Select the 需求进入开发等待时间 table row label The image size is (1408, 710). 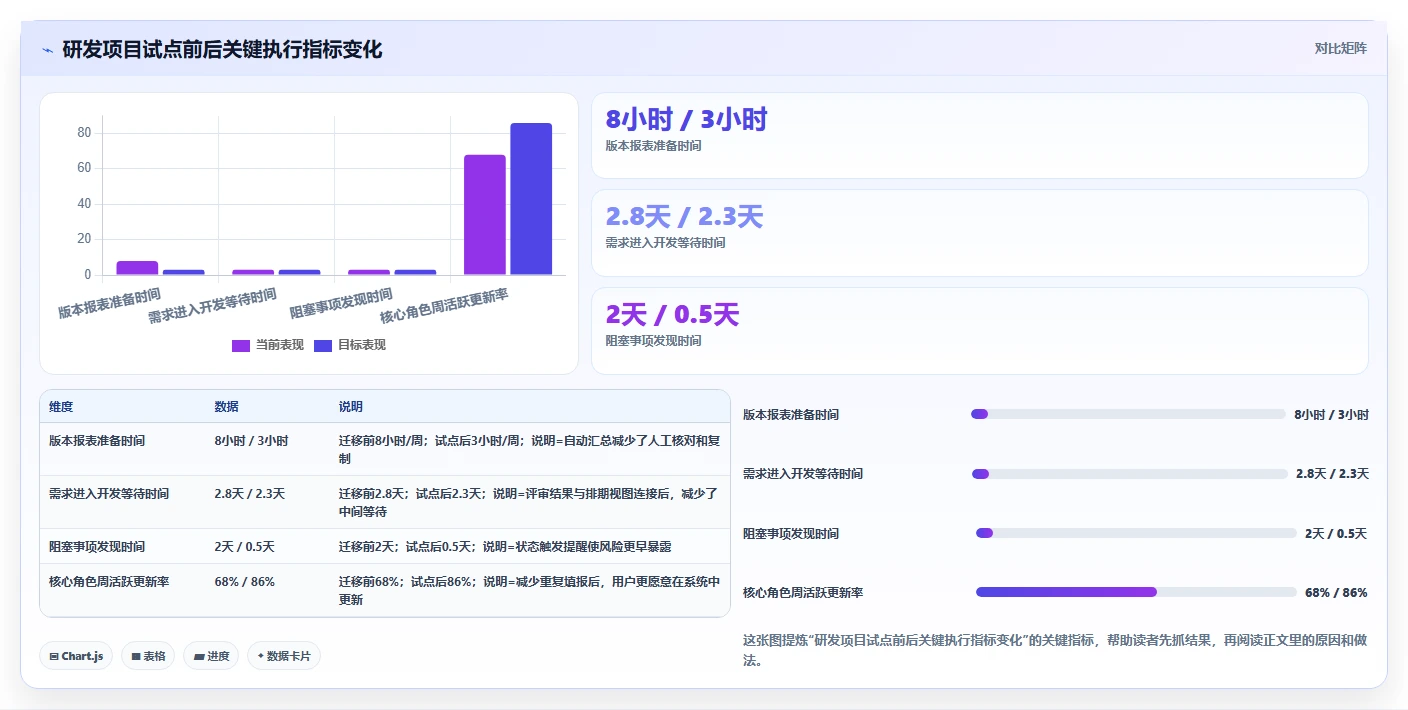coord(109,494)
